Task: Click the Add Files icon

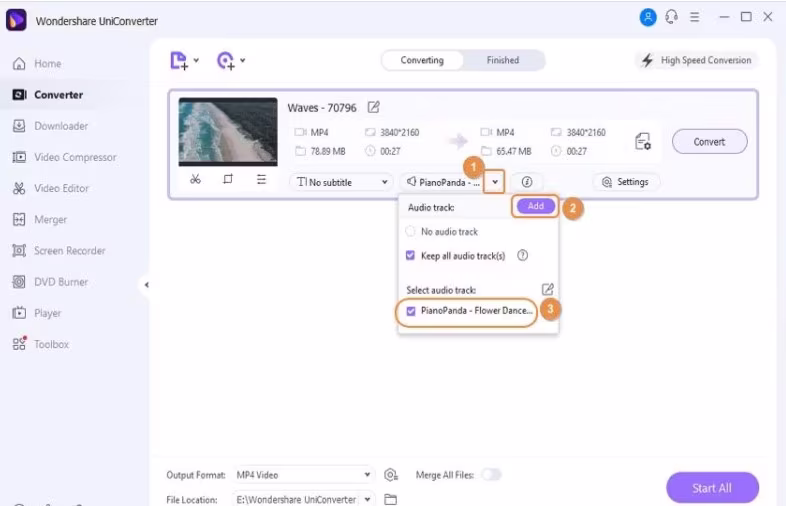Action: 179,61
